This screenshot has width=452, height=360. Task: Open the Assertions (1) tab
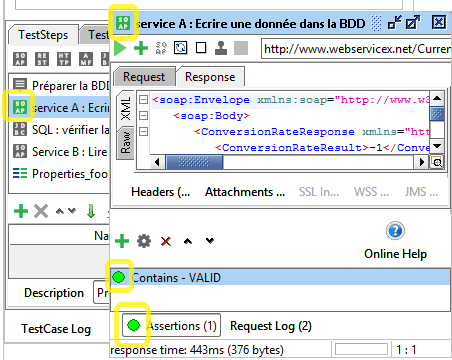pos(171,326)
